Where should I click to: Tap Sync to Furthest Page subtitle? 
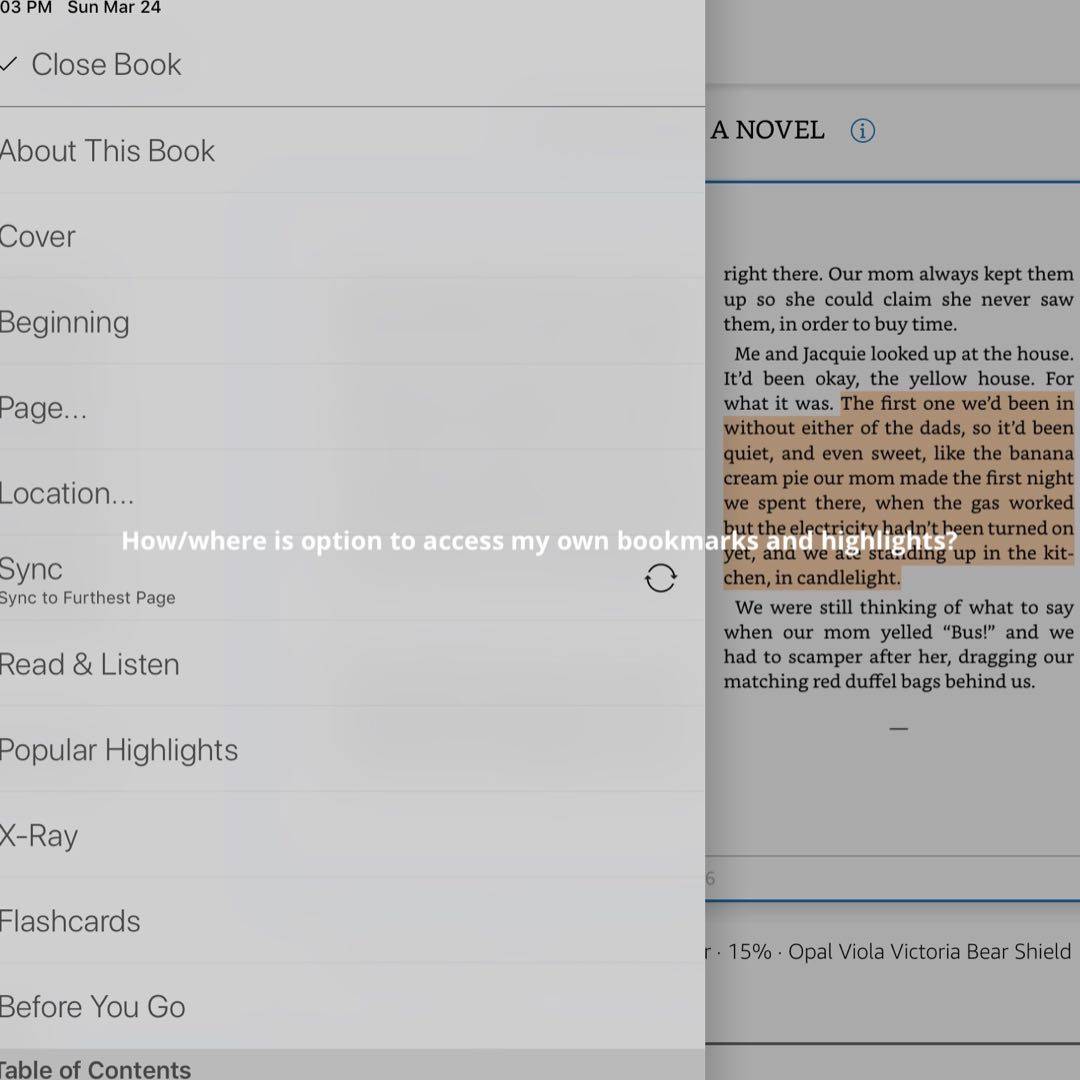[x=88, y=598]
